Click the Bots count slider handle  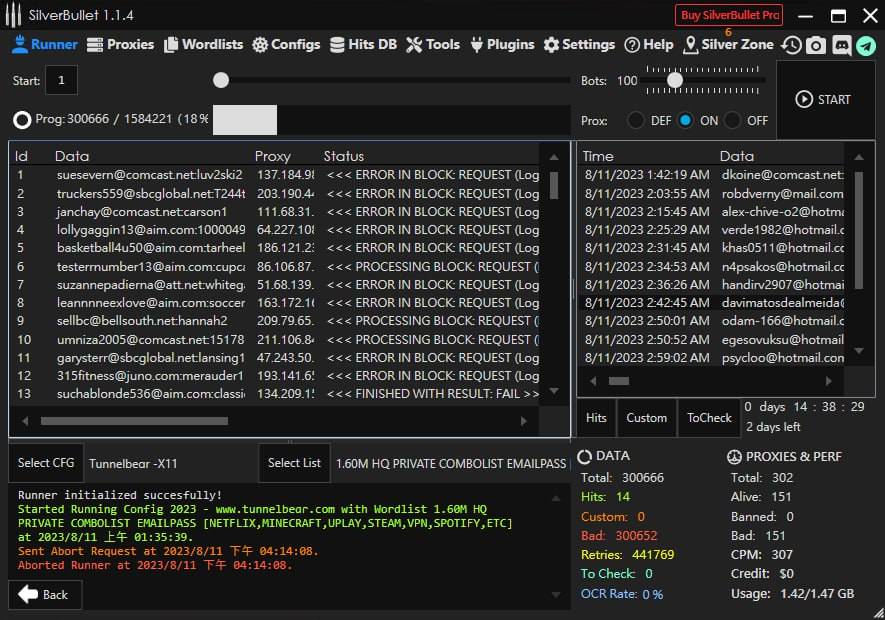click(x=675, y=80)
